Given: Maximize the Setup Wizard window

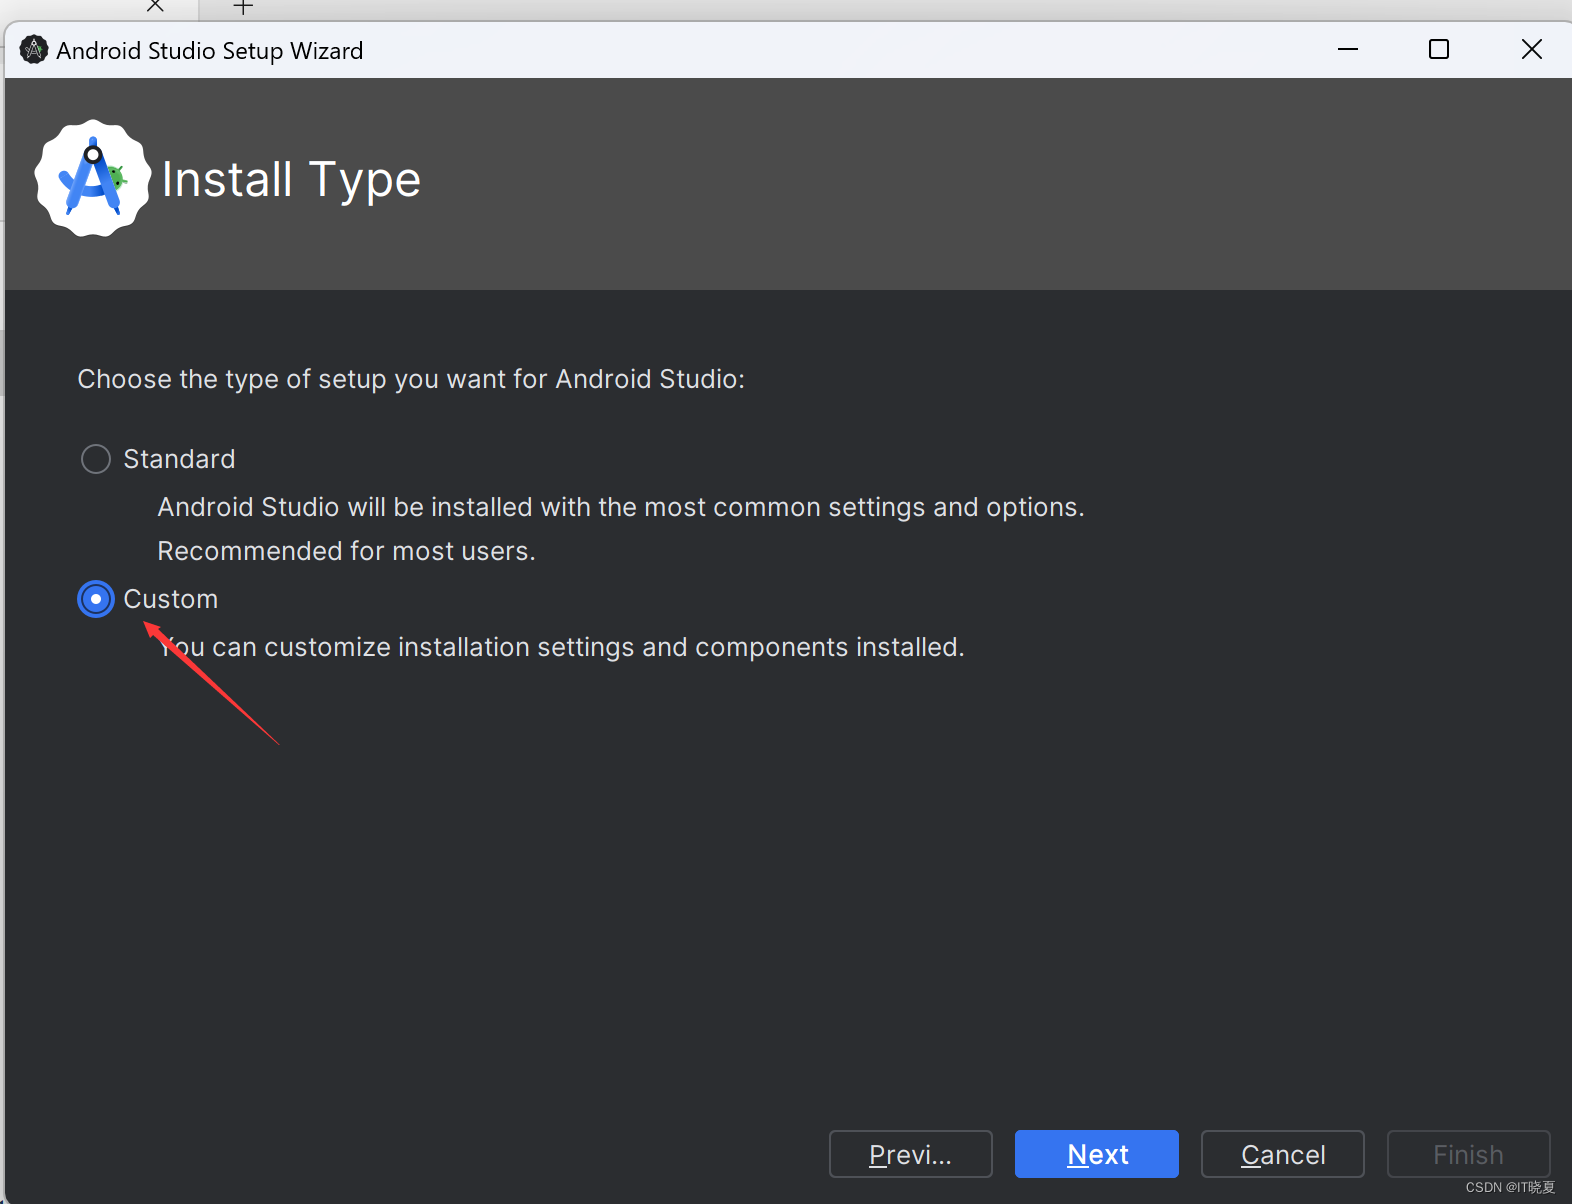Looking at the screenshot, I should (x=1438, y=49).
